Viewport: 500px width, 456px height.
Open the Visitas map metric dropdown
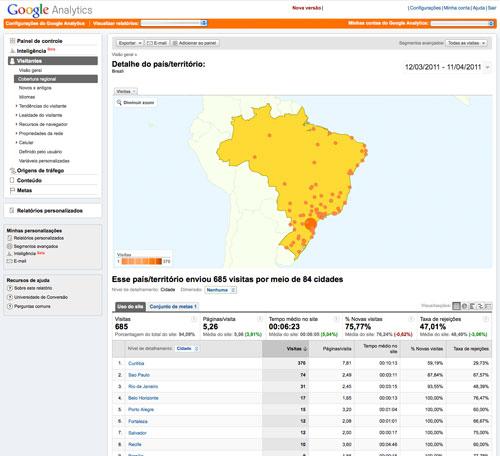click(126, 91)
